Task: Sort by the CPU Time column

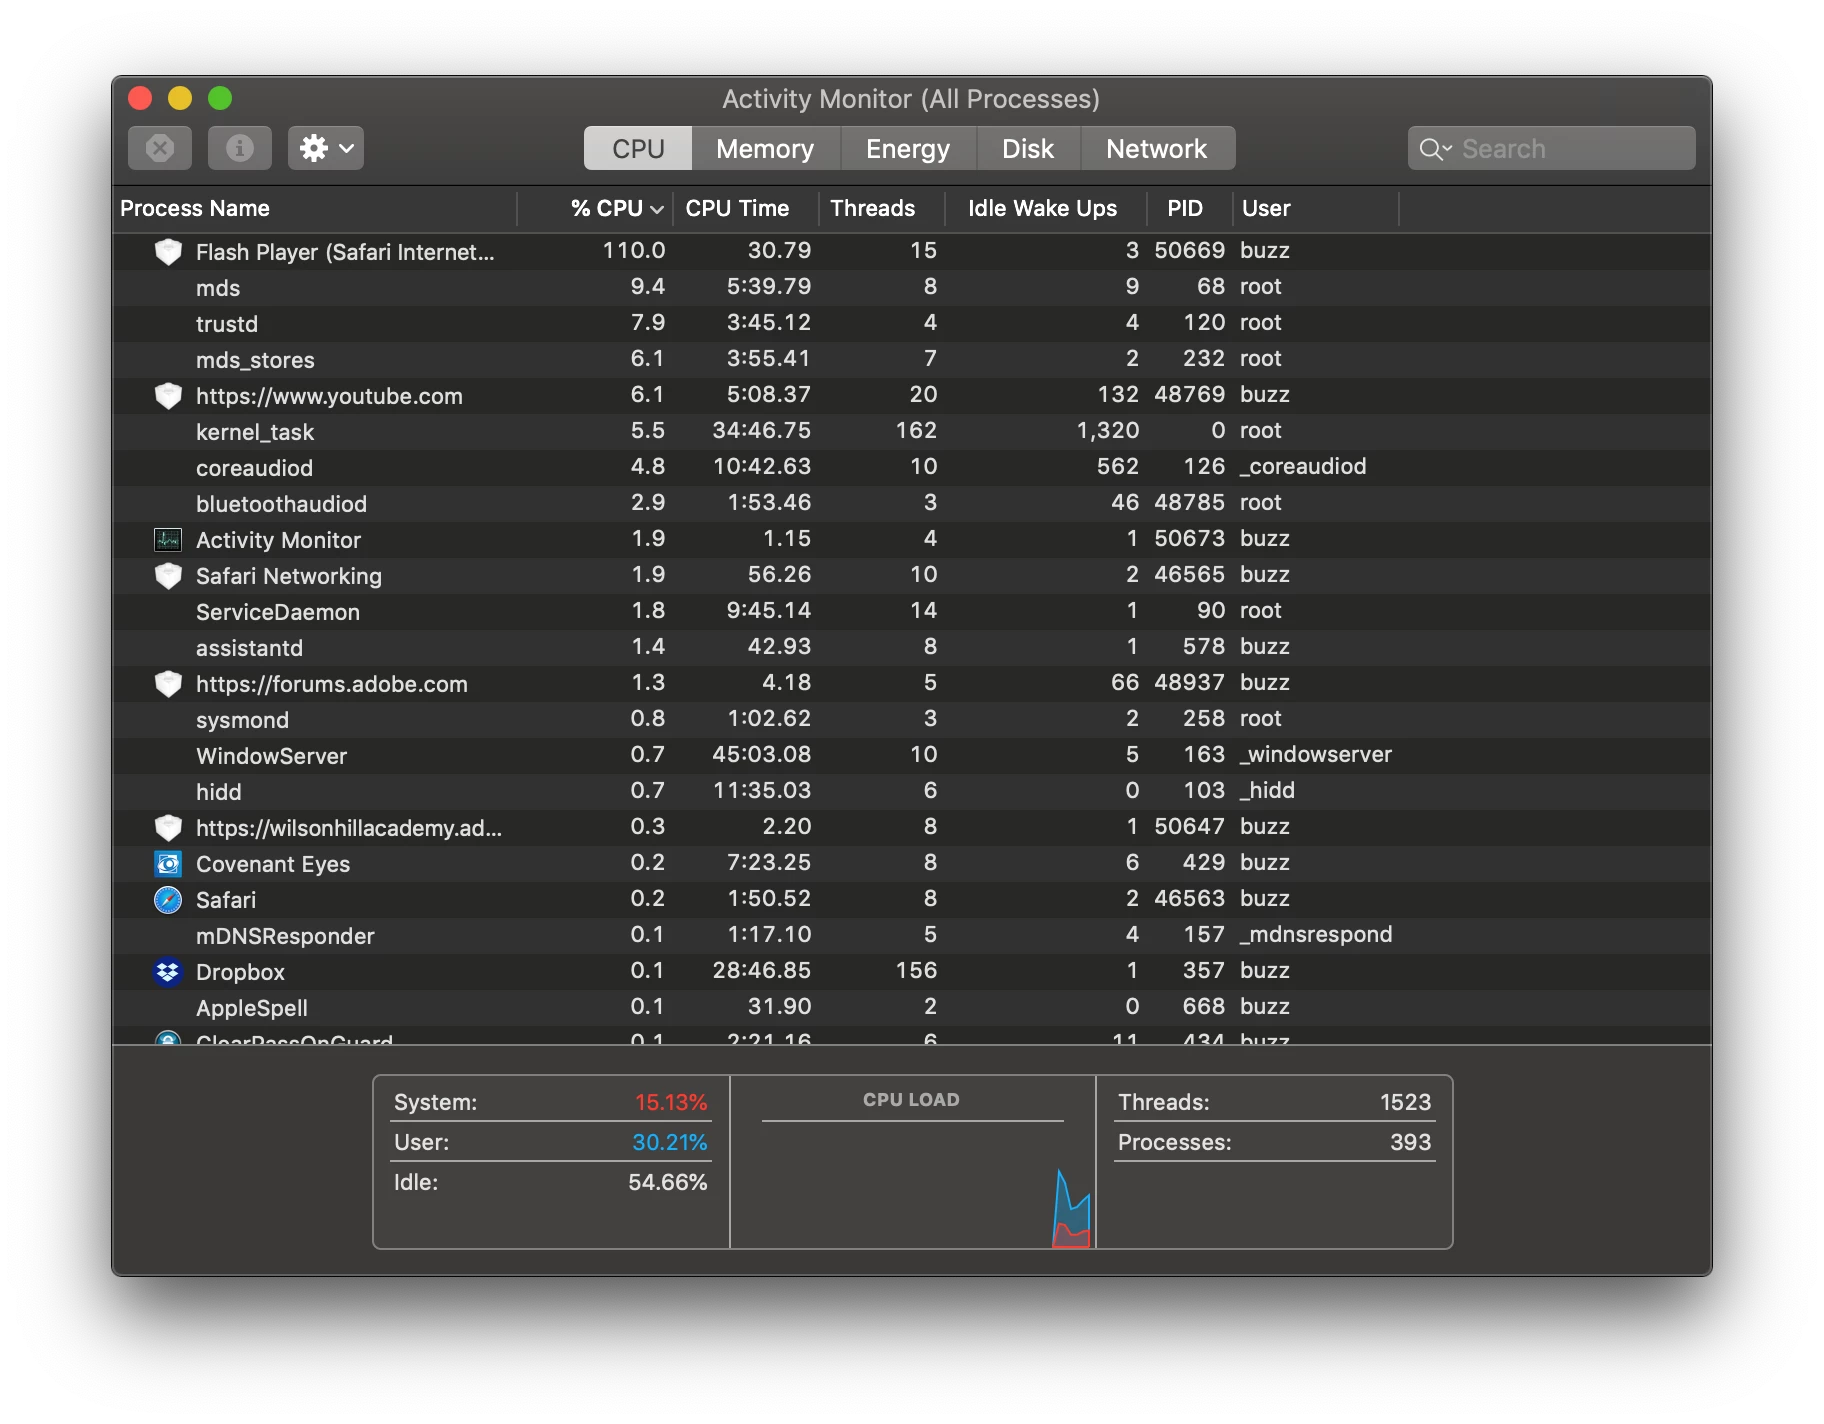Action: (x=746, y=208)
